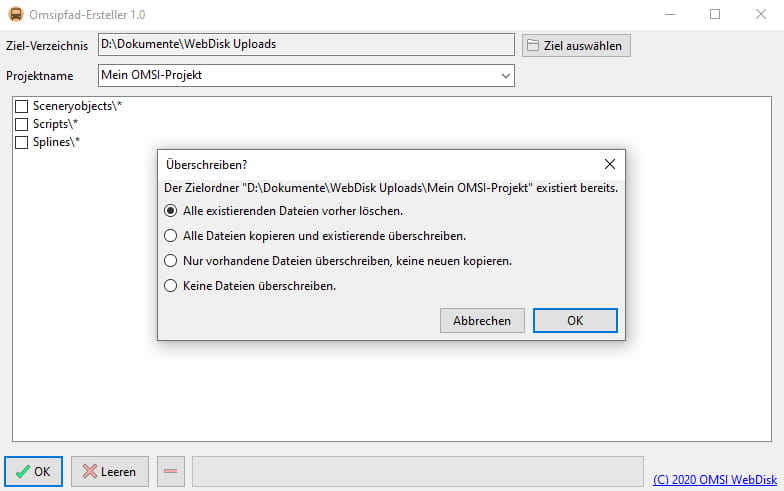Select 'Alle existierenden Dateien vorher löschen'

pyautogui.click(x=171, y=211)
